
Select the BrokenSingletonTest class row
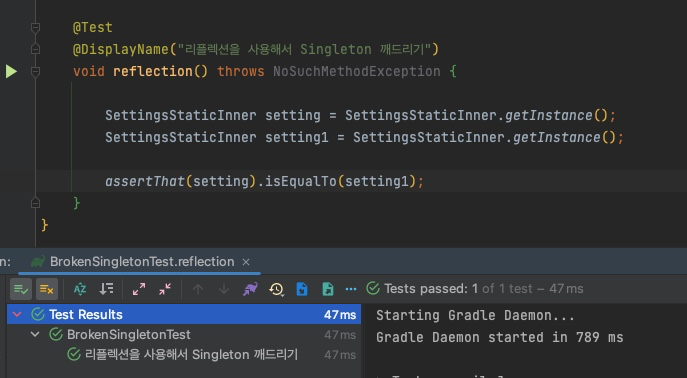coord(184,335)
